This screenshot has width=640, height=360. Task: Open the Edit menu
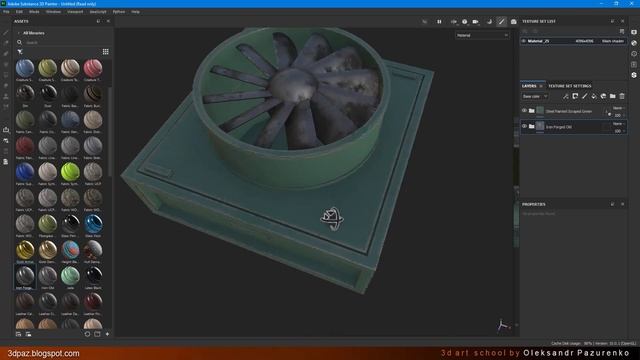(19, 12)
